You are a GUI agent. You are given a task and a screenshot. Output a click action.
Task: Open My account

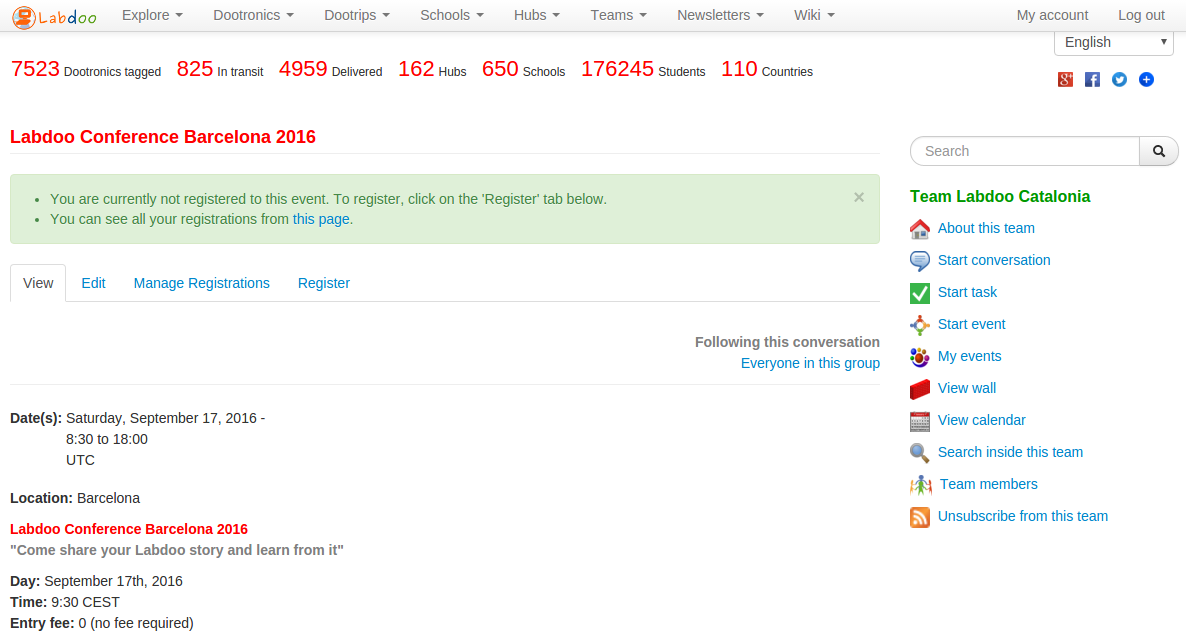click(1052, 15)
